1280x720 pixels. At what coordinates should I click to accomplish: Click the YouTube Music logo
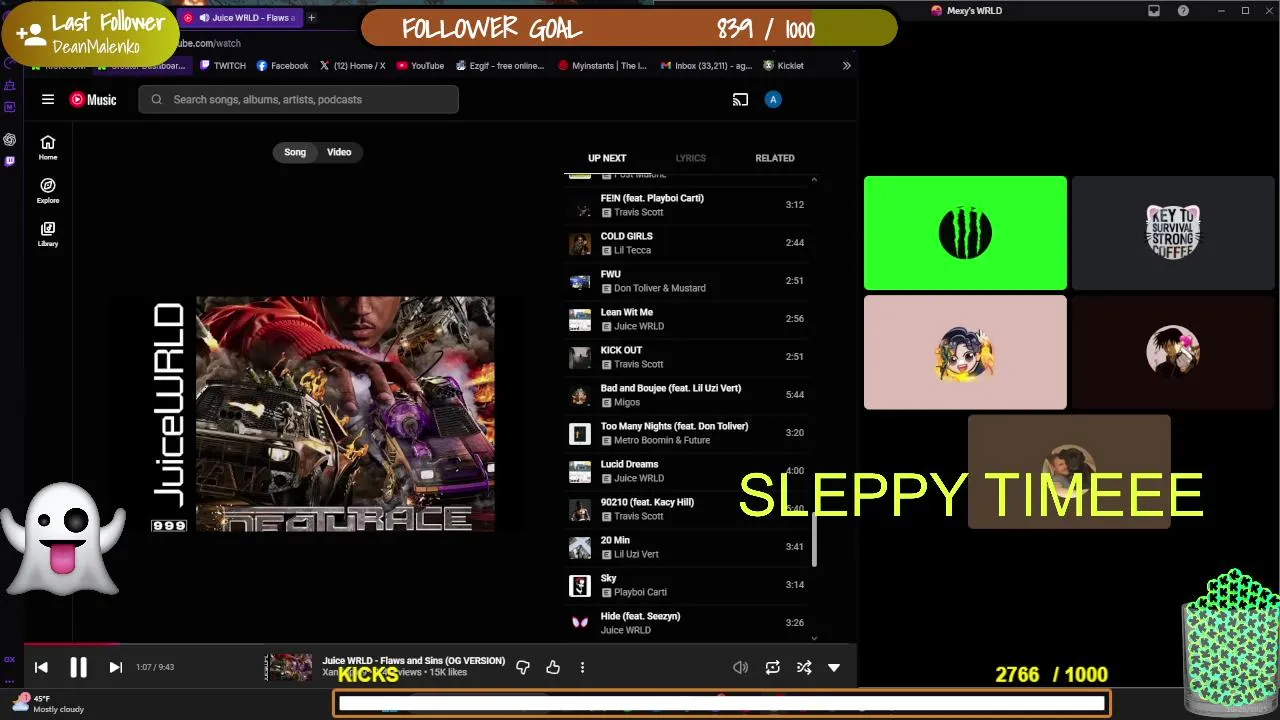pyautogui.click(x=93, y=99)
